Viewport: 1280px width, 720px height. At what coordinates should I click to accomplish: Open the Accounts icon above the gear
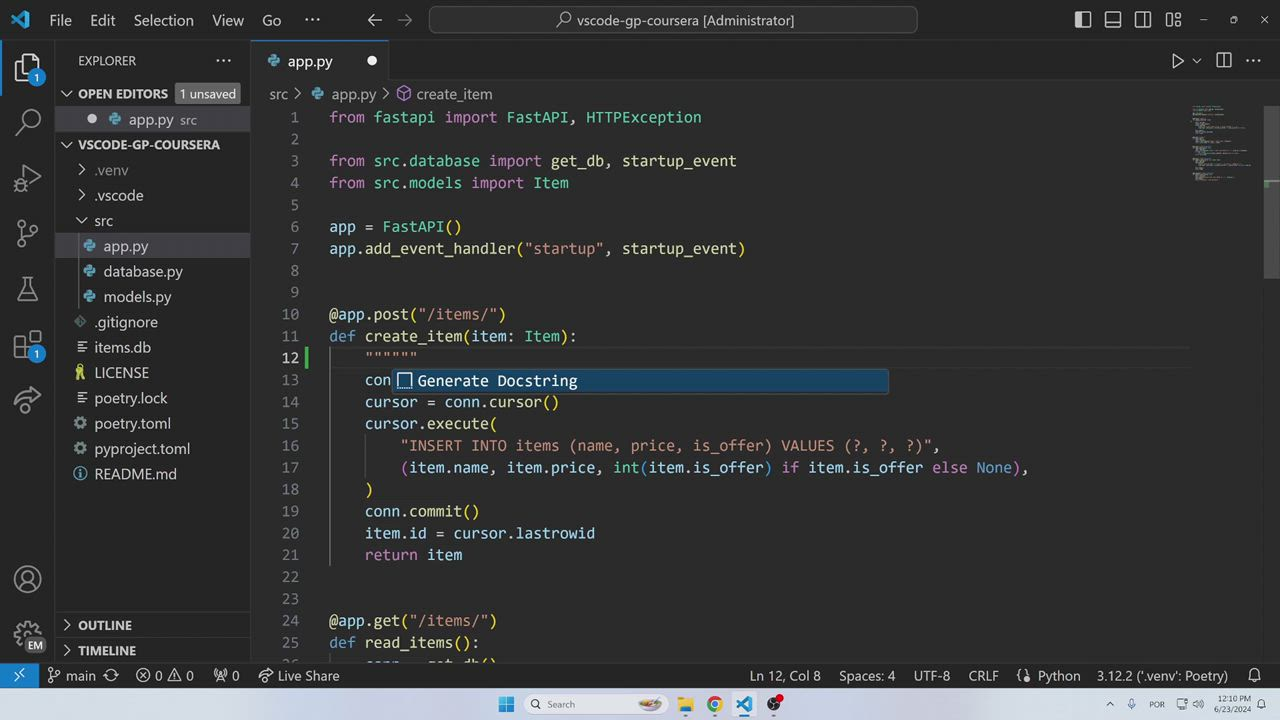point(27,579)
